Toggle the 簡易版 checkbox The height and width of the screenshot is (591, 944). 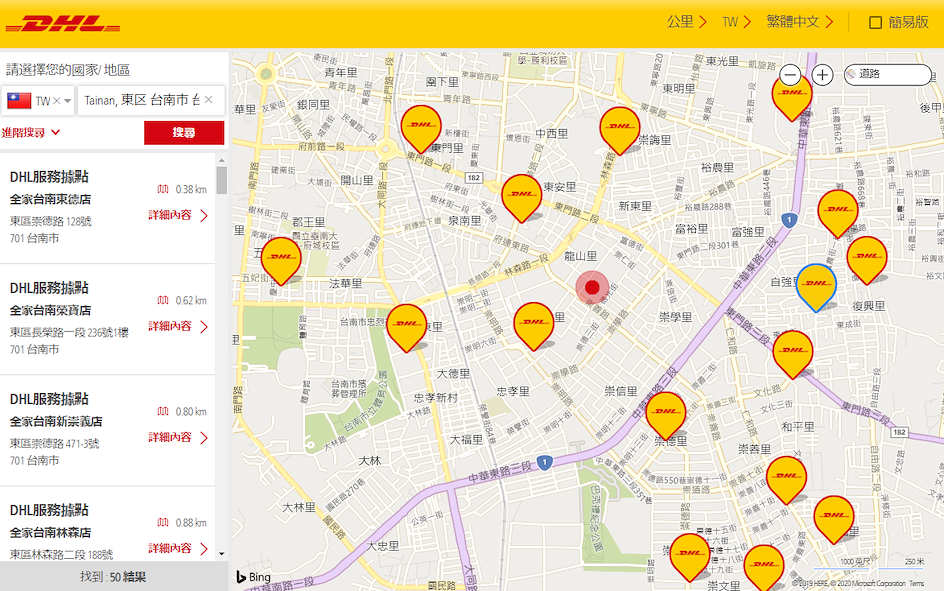coord(875,23)
